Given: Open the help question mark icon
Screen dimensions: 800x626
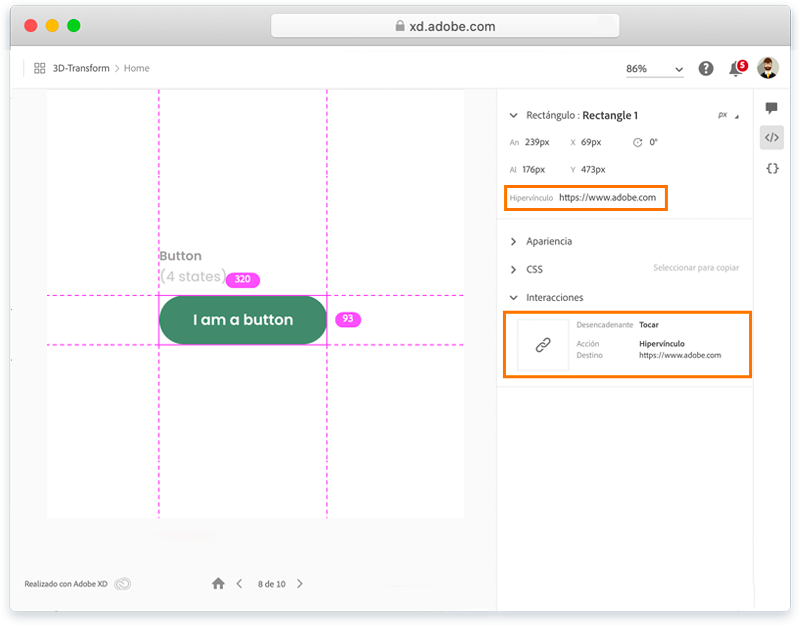Looking at the screenshot, I should 706,68.
